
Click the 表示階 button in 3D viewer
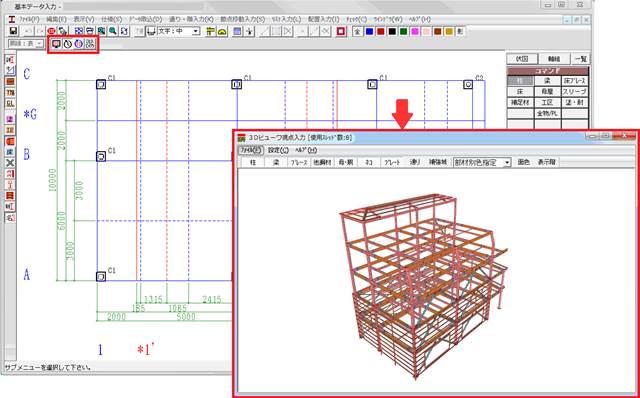pos(547,162)
